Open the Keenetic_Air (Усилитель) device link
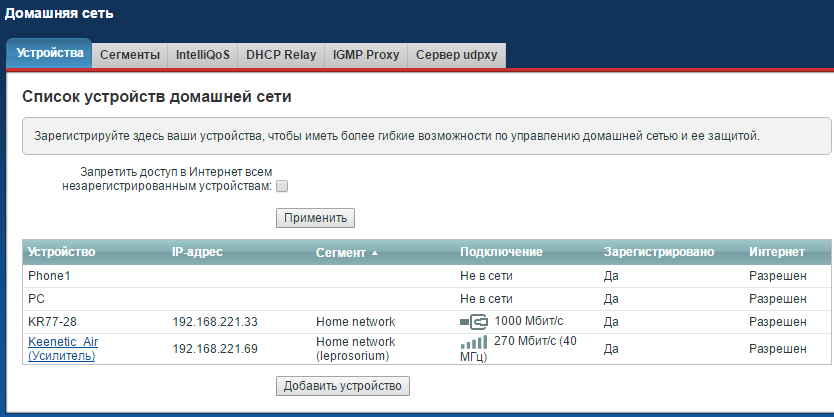The width and height of the screenshot is (834, 417). click(63, 349)
